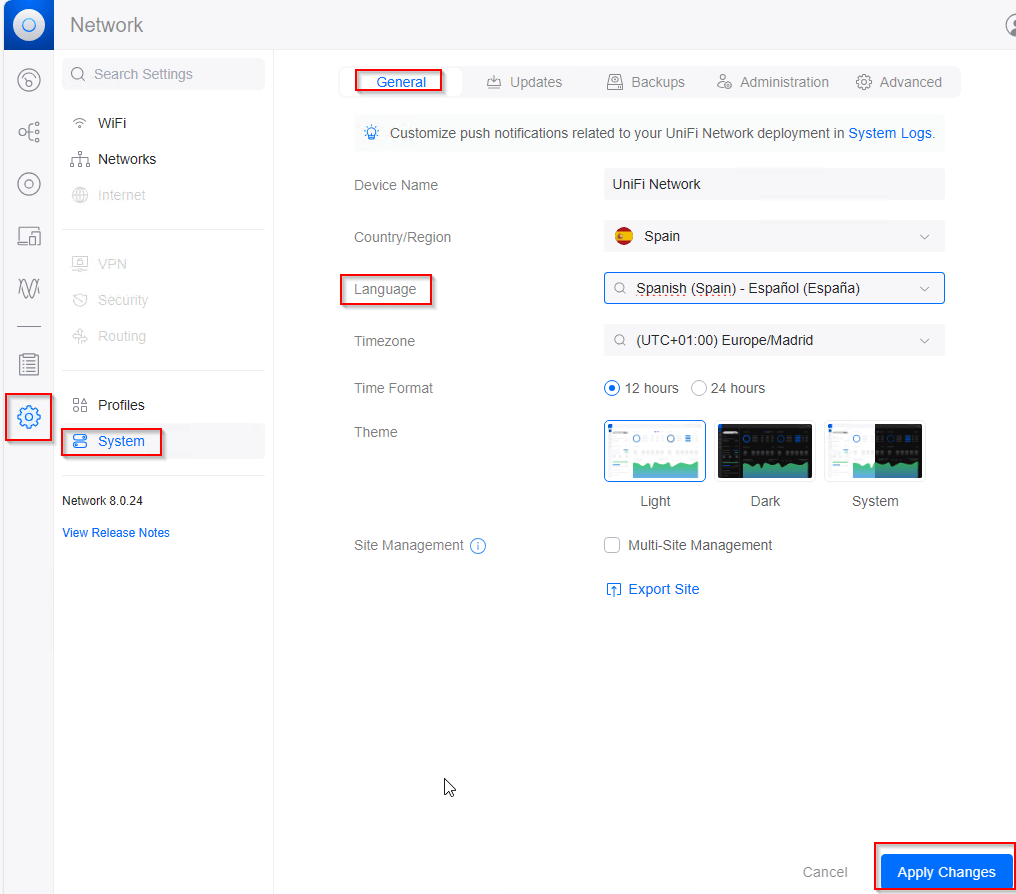Screen dimensions: 1016x894
Task: Expand the Country/Region dropdown showing Spain
Action: (774, 237)
